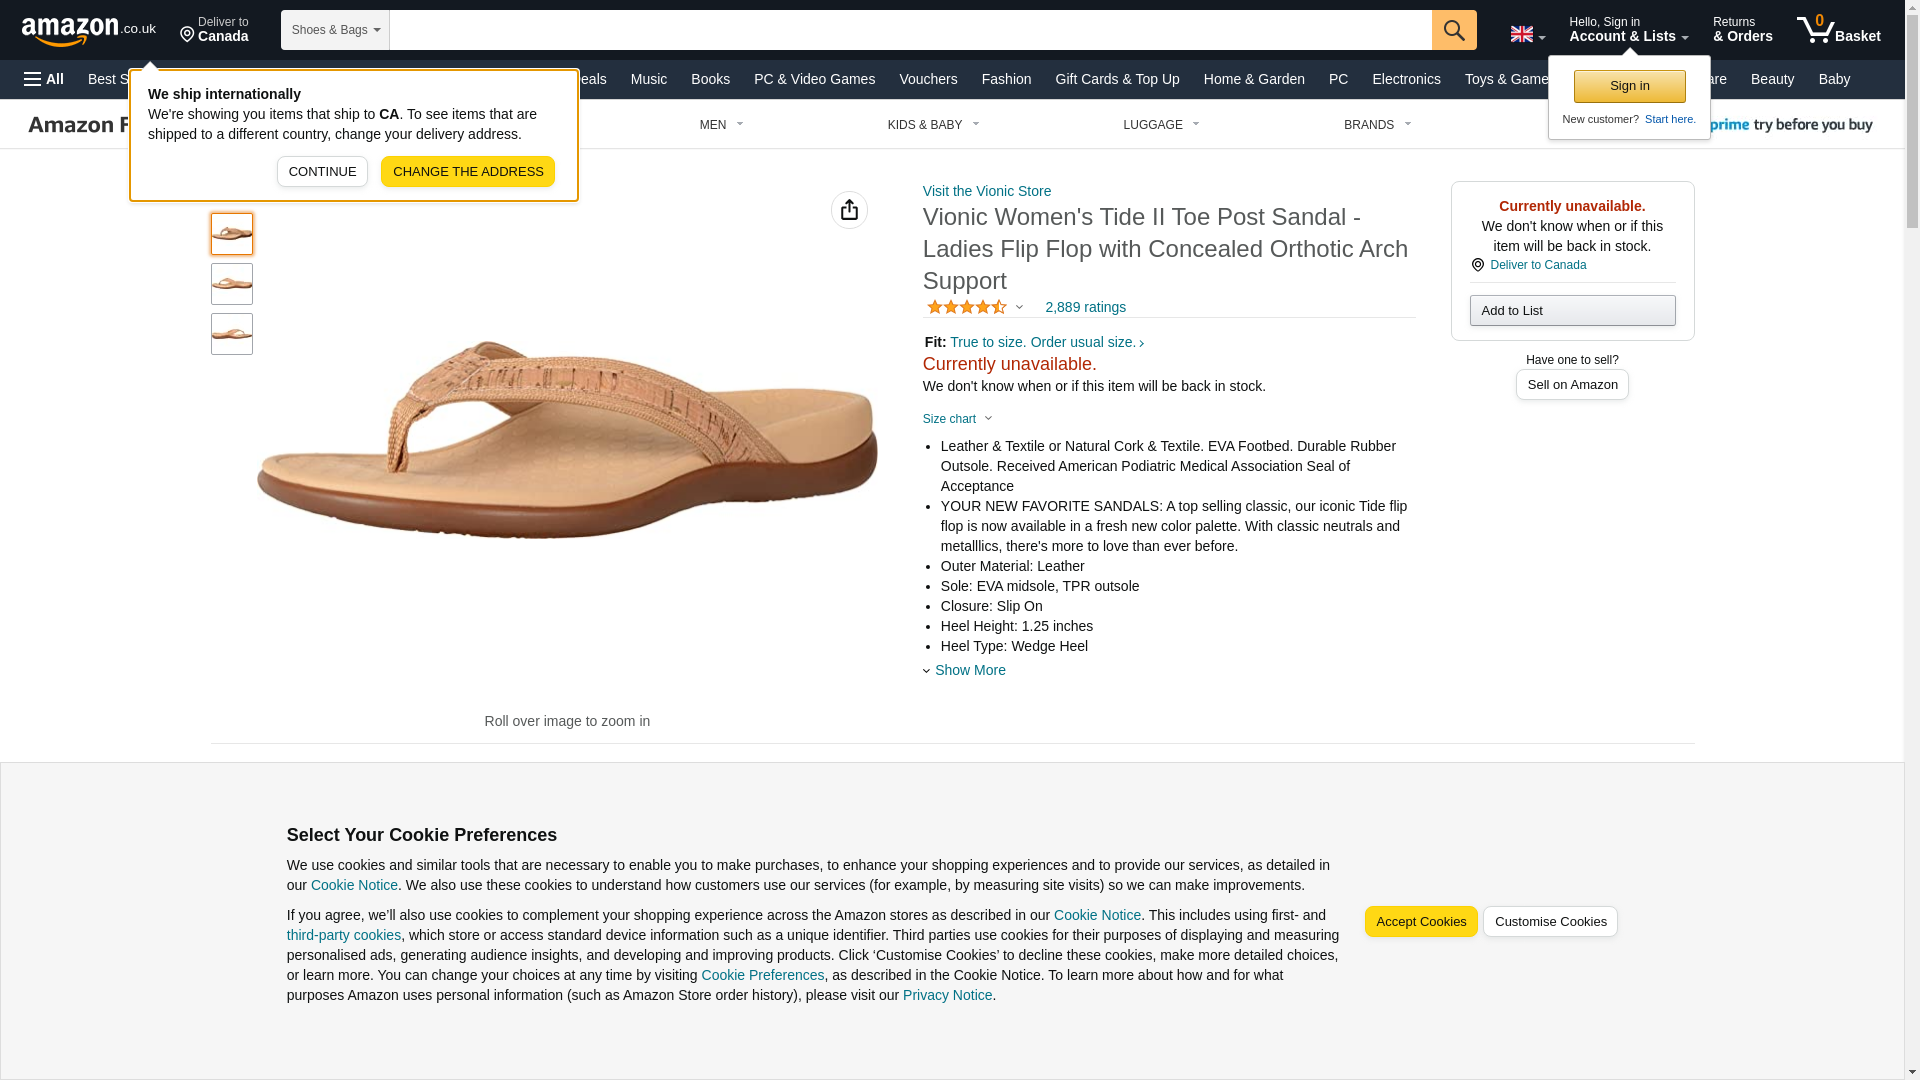
Task: Click the Customise Cookies button
Action: click(x=1550, y=922)
